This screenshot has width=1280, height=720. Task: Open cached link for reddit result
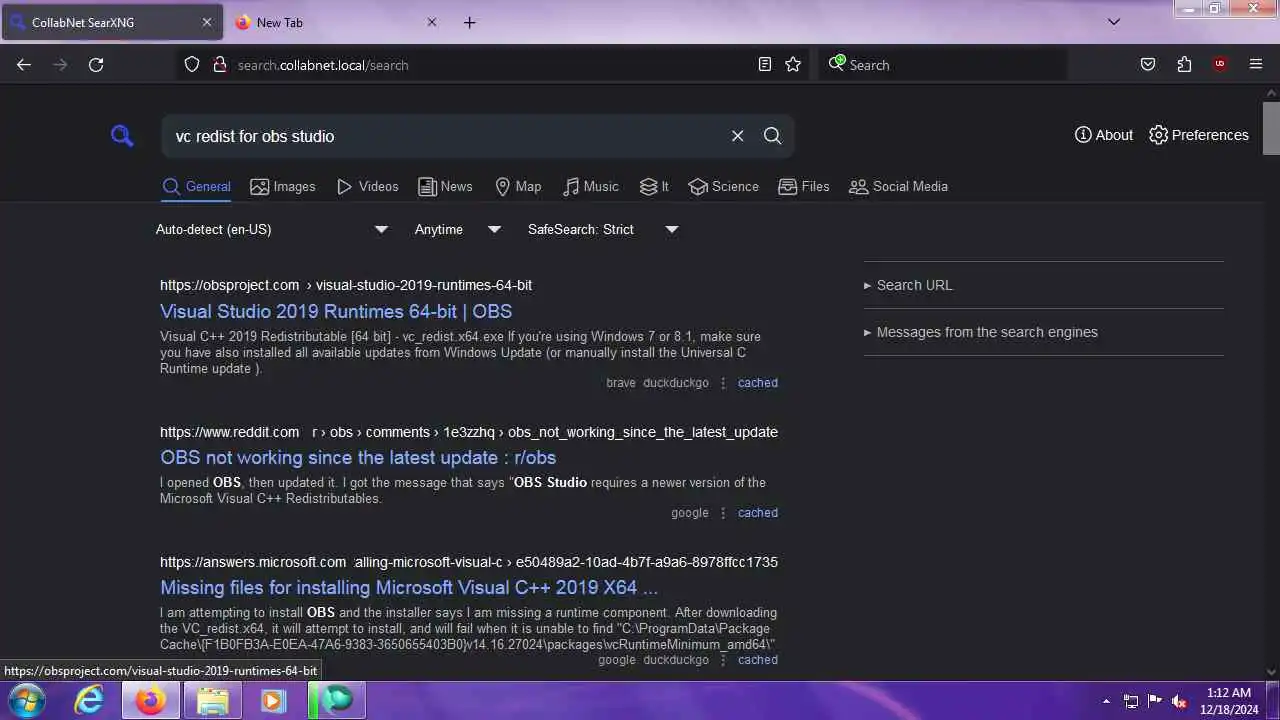point(758,513)
